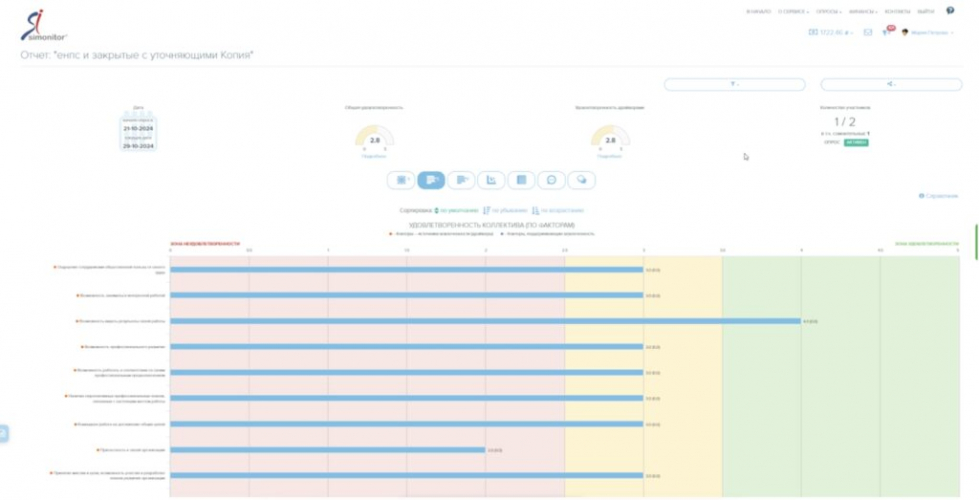This screenshot has height=500, width=979.
Task: Open the ОПРОСЫ menu
Action: coord(829,12)
